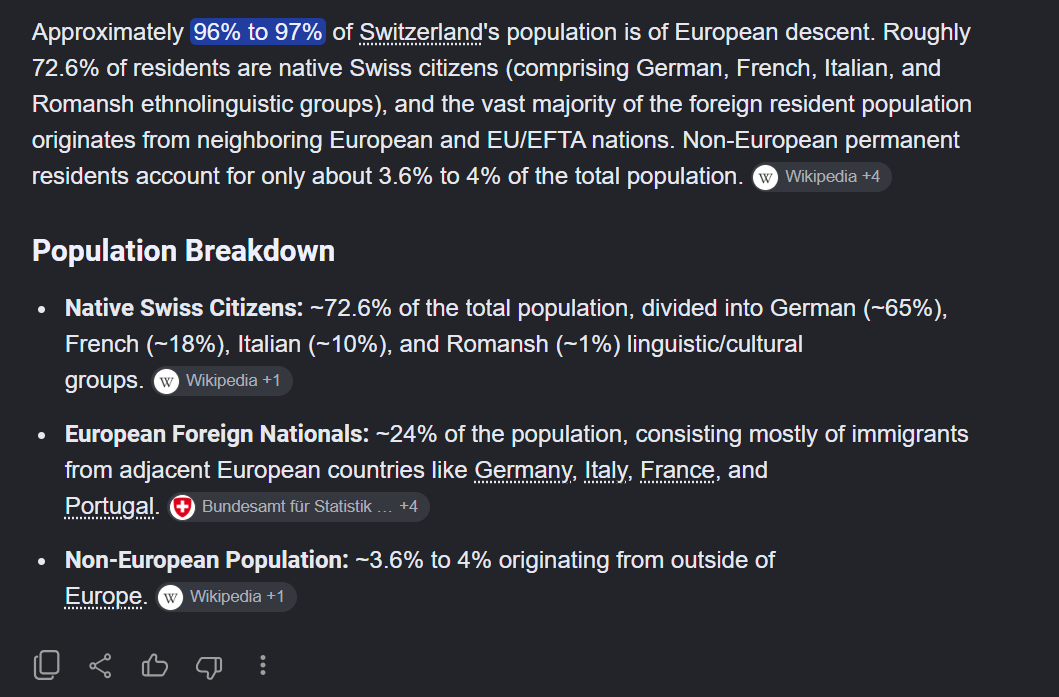Click the Population Breakdown heading
Screen dimensions: 1059x697
tap(183, 251)
